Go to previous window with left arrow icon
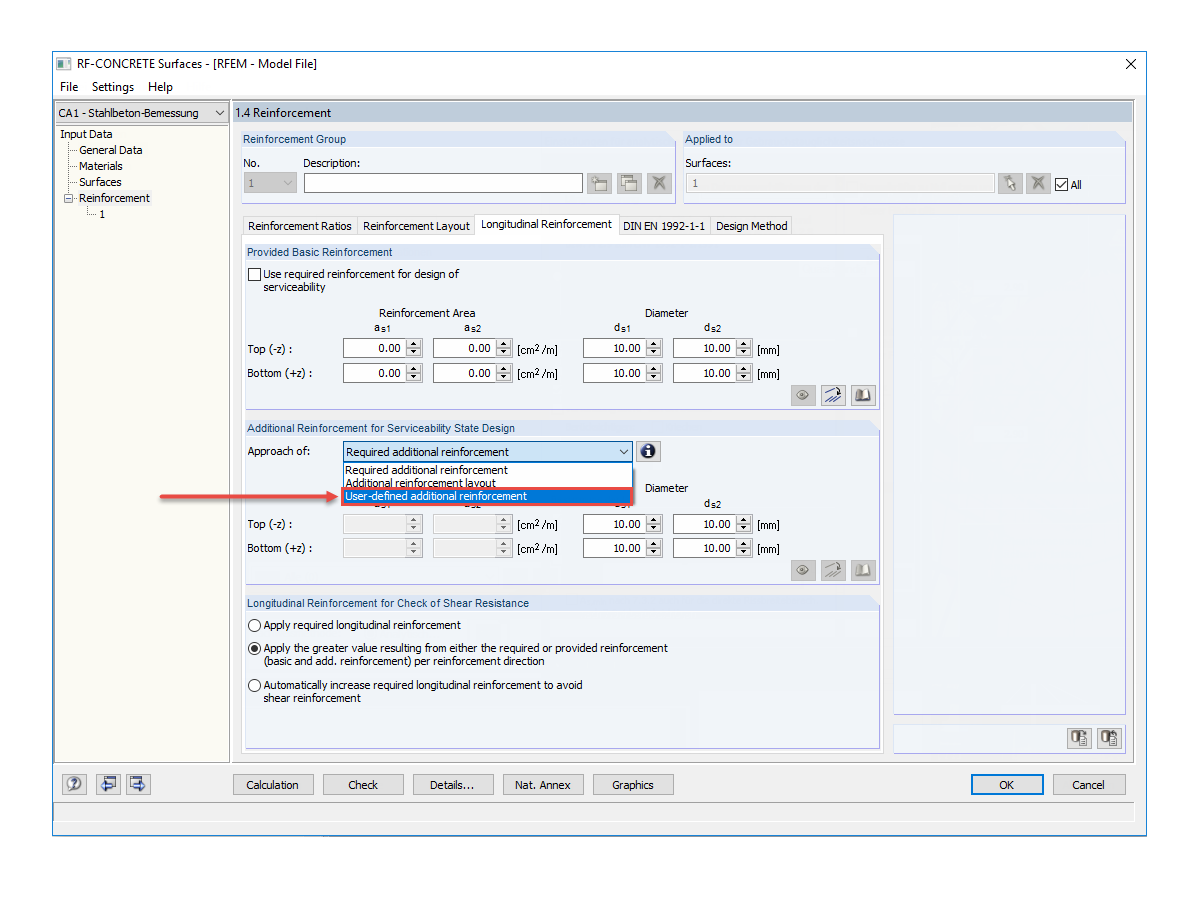Screen dimensions: 1200x900 point(108,784)
